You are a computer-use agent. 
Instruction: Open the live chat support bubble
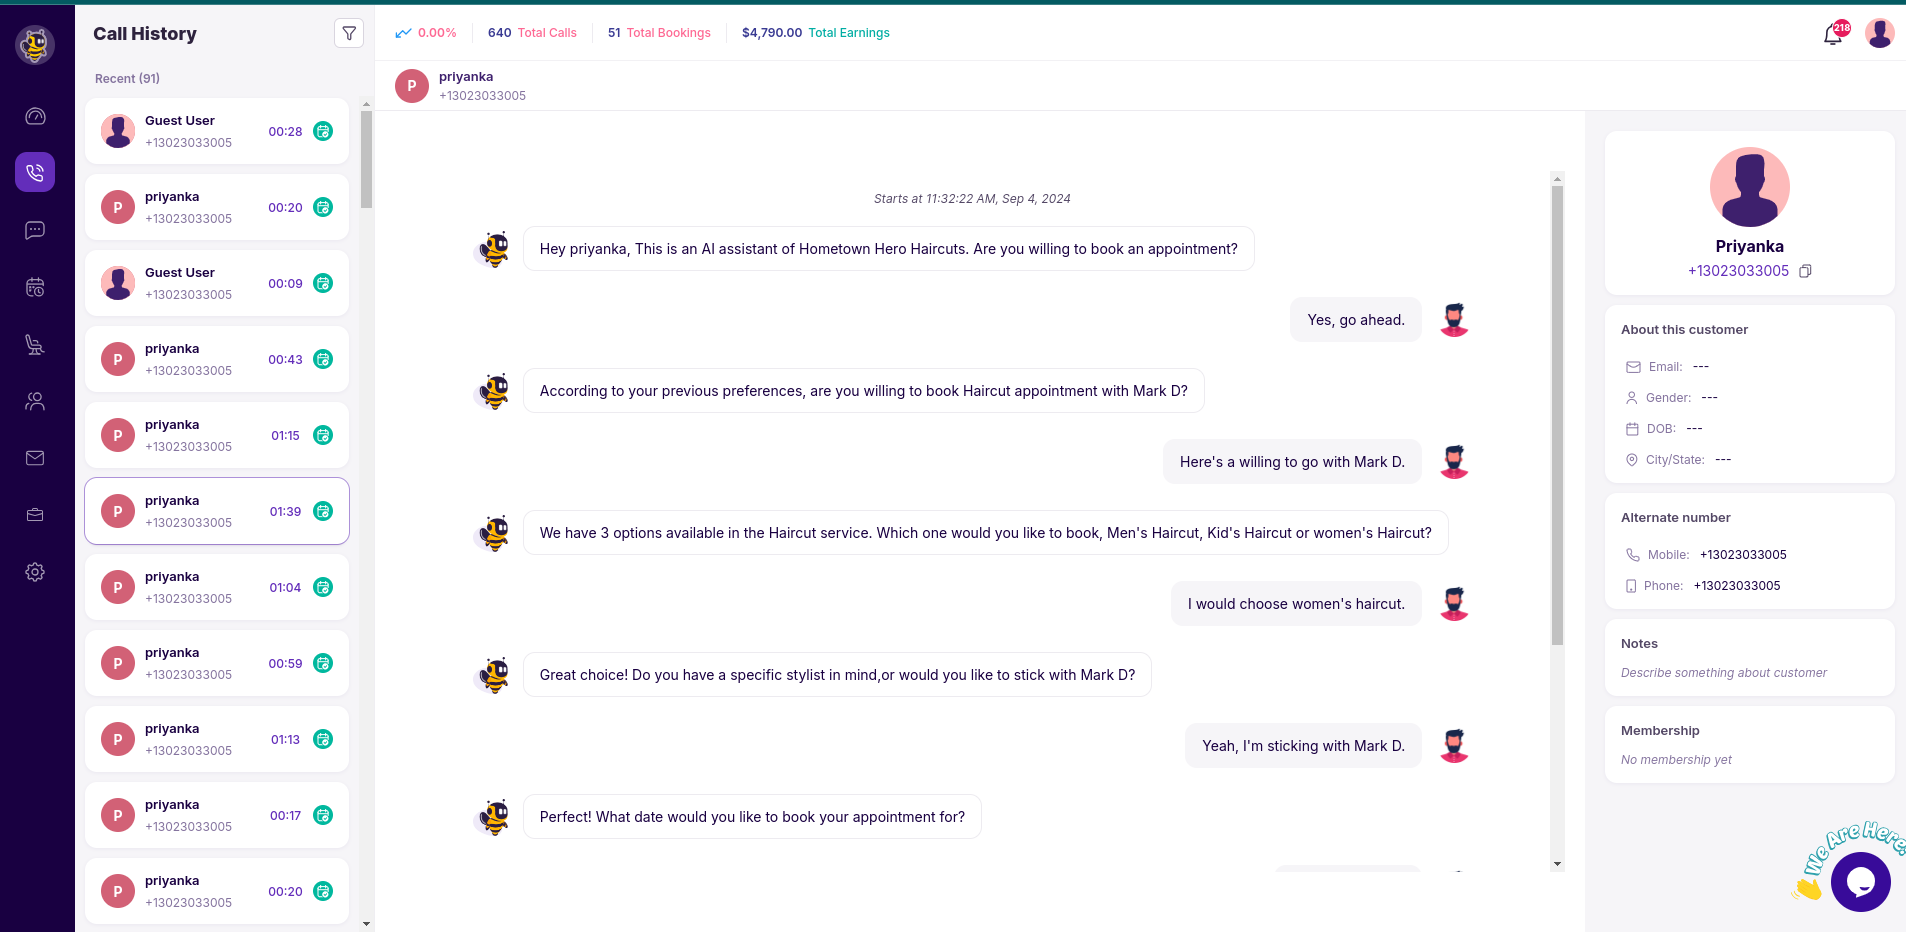point(1860,881)
